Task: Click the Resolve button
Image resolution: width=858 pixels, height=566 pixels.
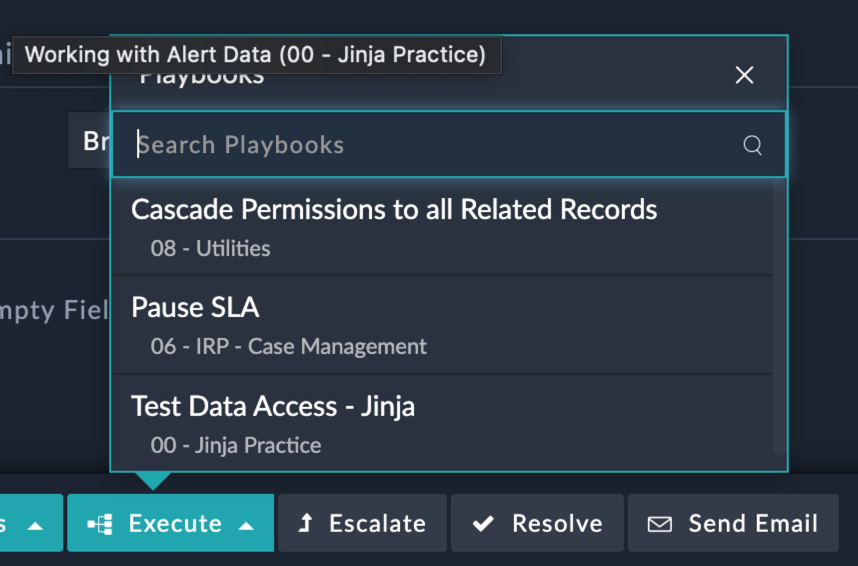Action: click(x=537, y=523)
